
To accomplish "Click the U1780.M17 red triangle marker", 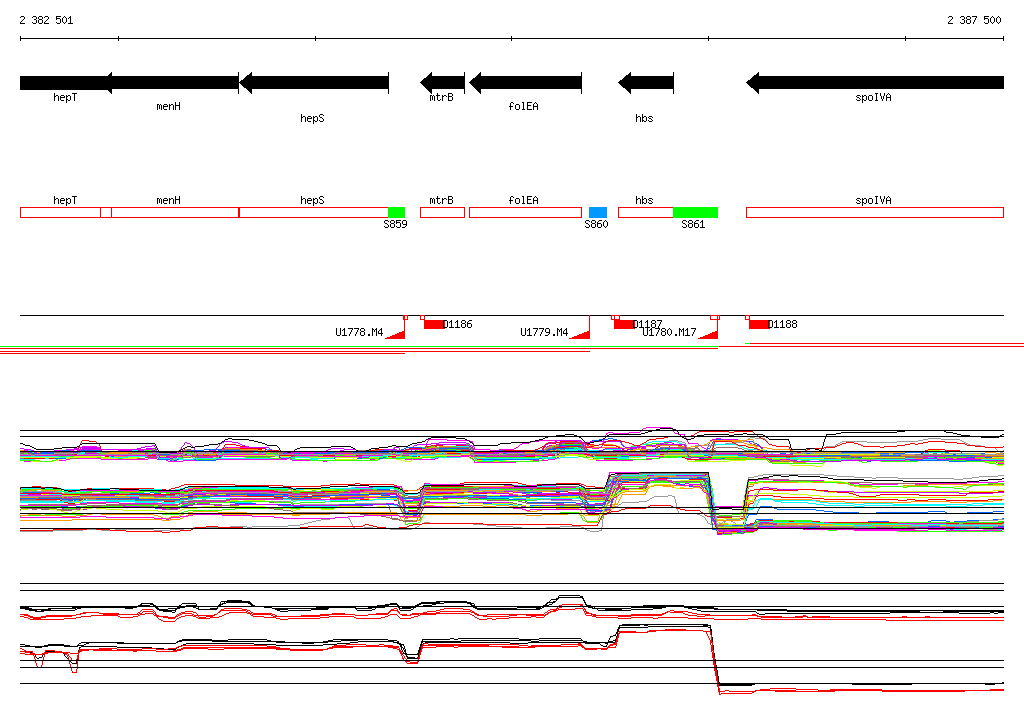I will [x=711, y=334].
